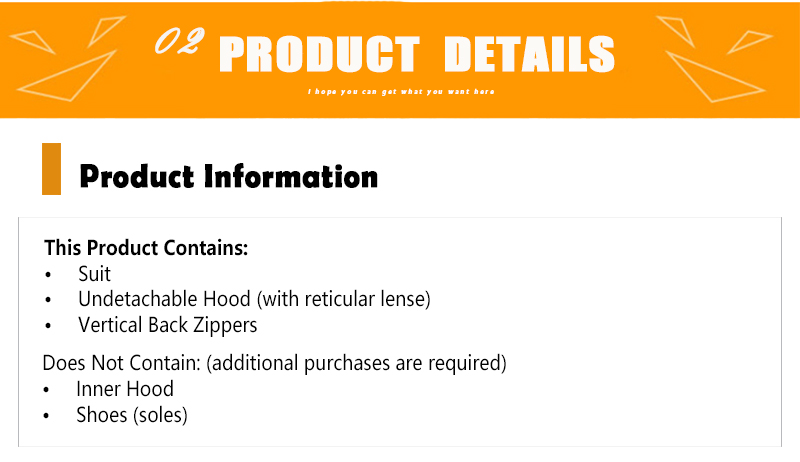800x462 pixels.
Task: Click the Shoes (soles) list item
Action: [132, 415]
